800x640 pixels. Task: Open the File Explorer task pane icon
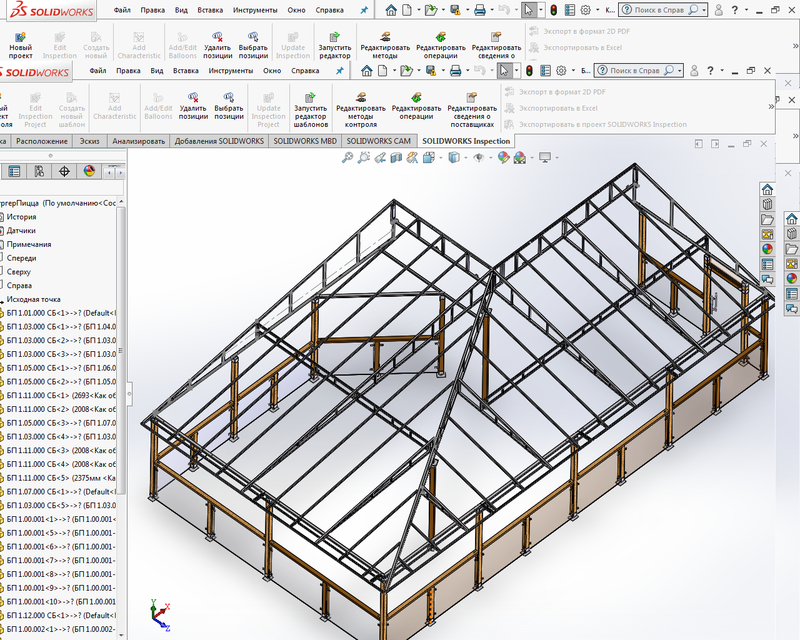[766, 220]
